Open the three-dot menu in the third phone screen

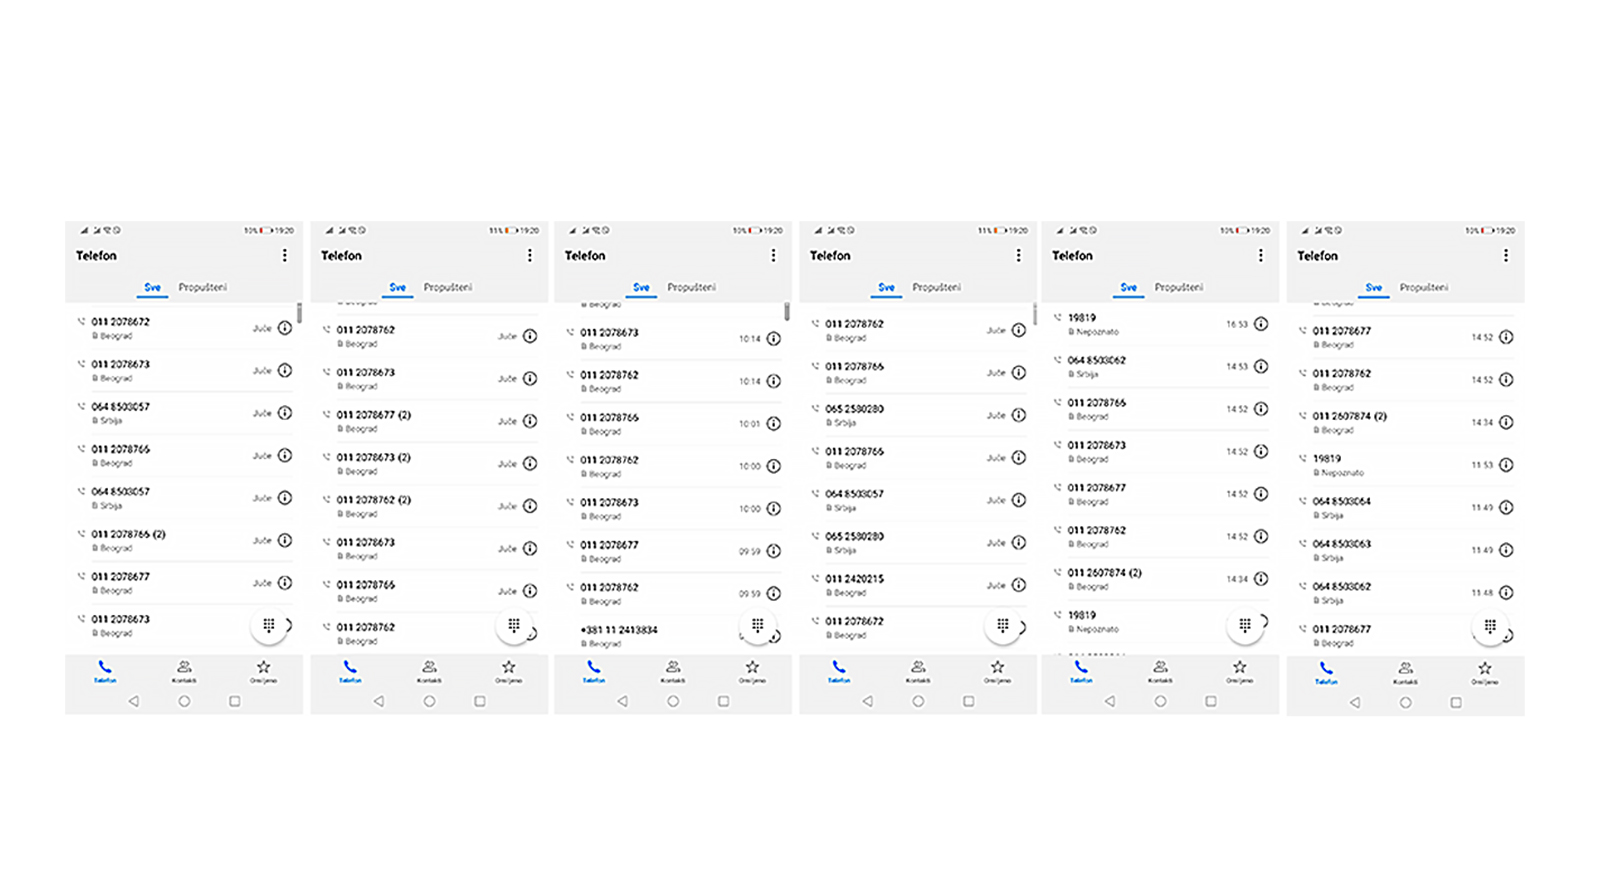tap(773, 255)
